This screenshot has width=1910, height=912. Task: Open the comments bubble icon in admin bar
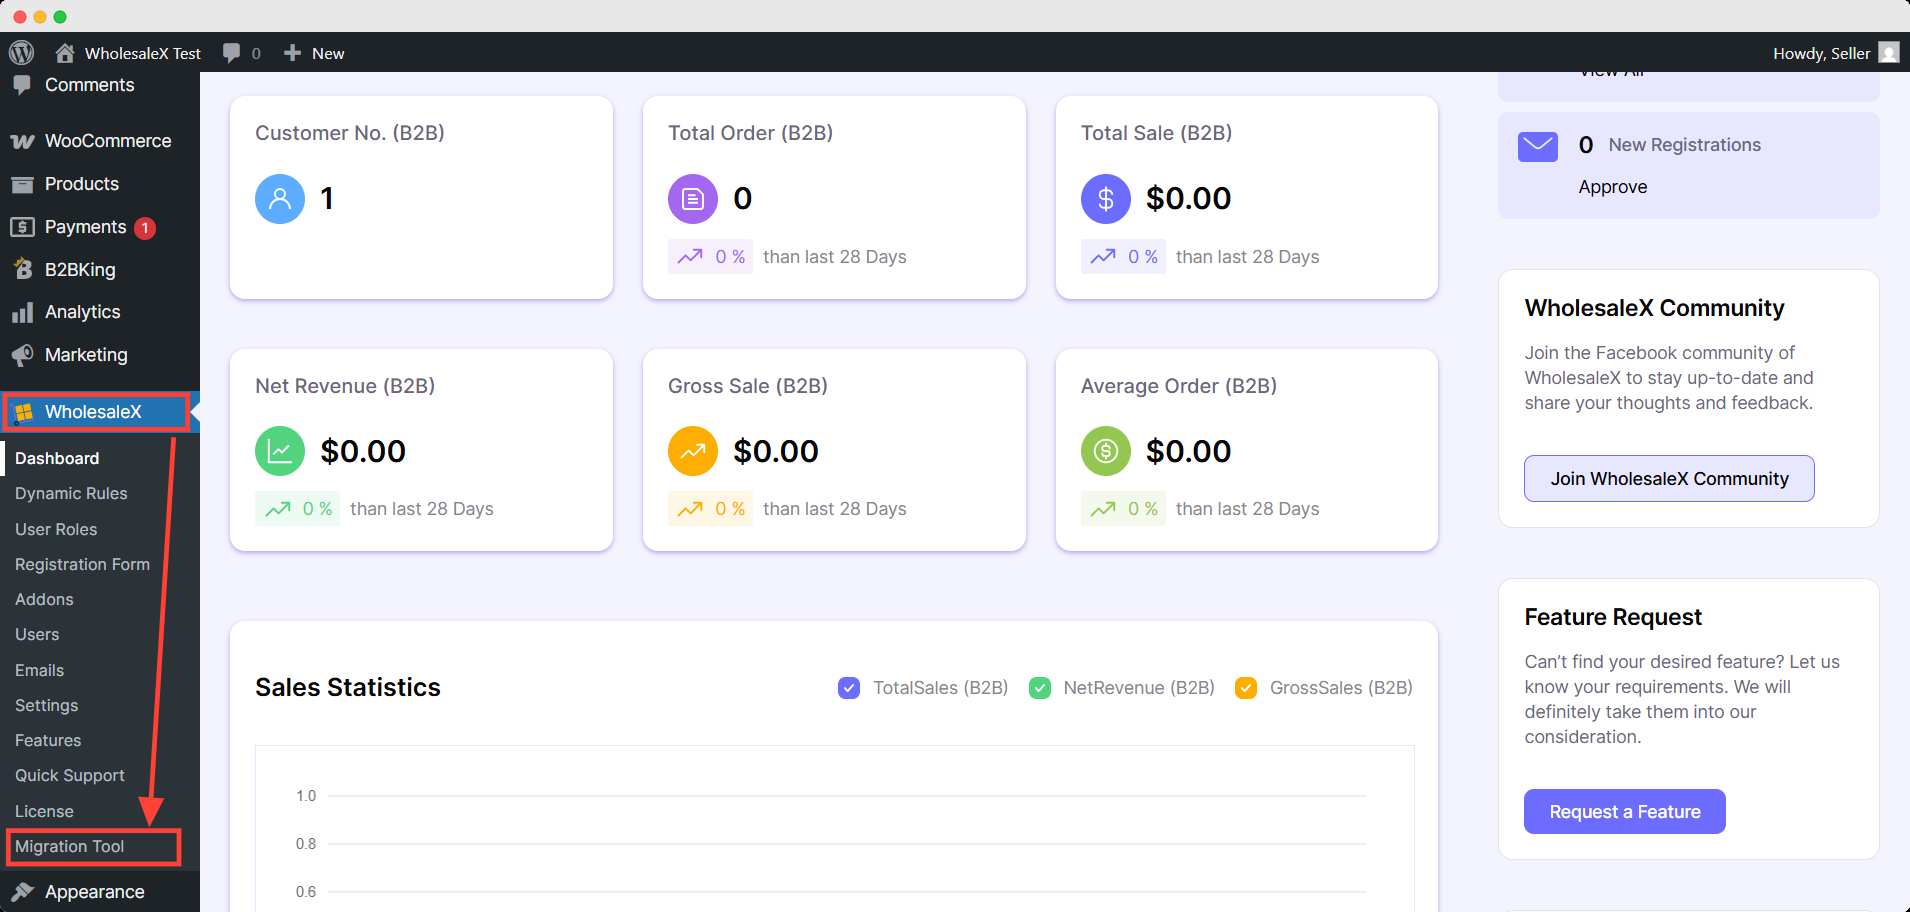(231, 53)
